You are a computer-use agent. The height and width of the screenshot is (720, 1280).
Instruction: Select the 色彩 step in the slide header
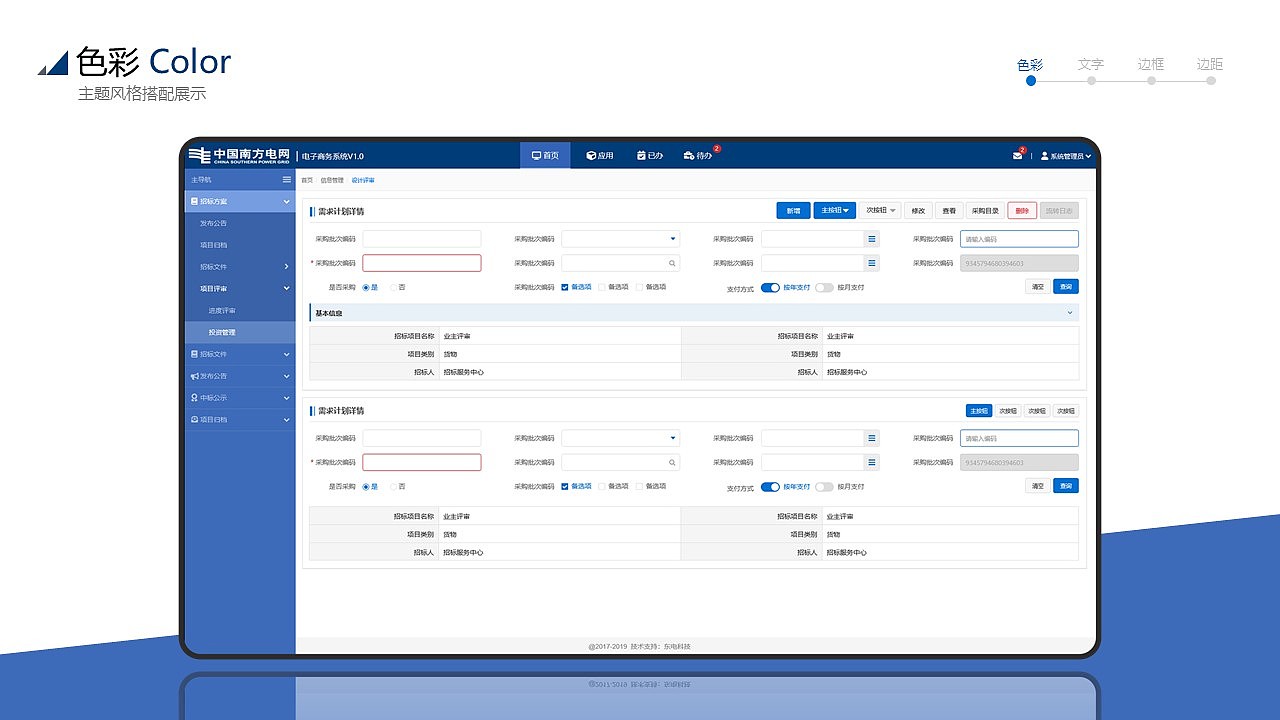tap(1030, 64)
